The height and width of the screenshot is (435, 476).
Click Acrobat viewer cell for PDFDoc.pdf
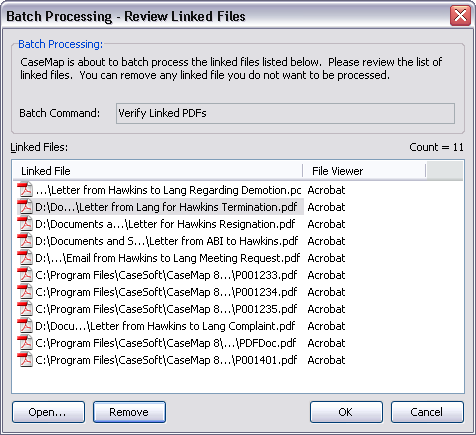(x=326, y=343)
